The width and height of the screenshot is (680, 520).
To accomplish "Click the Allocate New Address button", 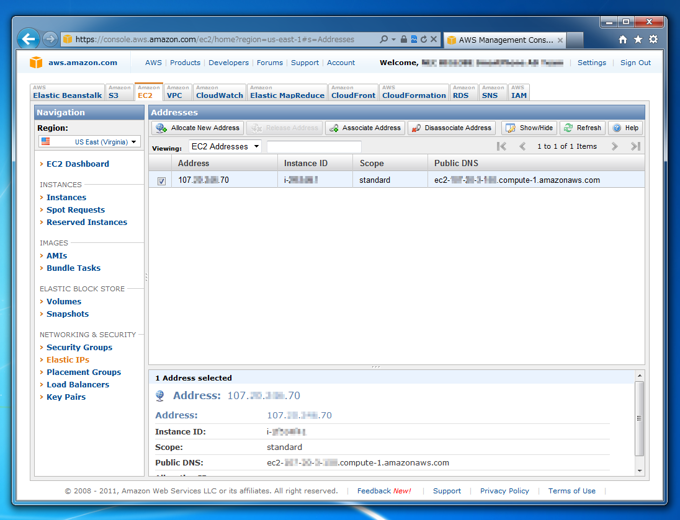I will pos(198,128).
